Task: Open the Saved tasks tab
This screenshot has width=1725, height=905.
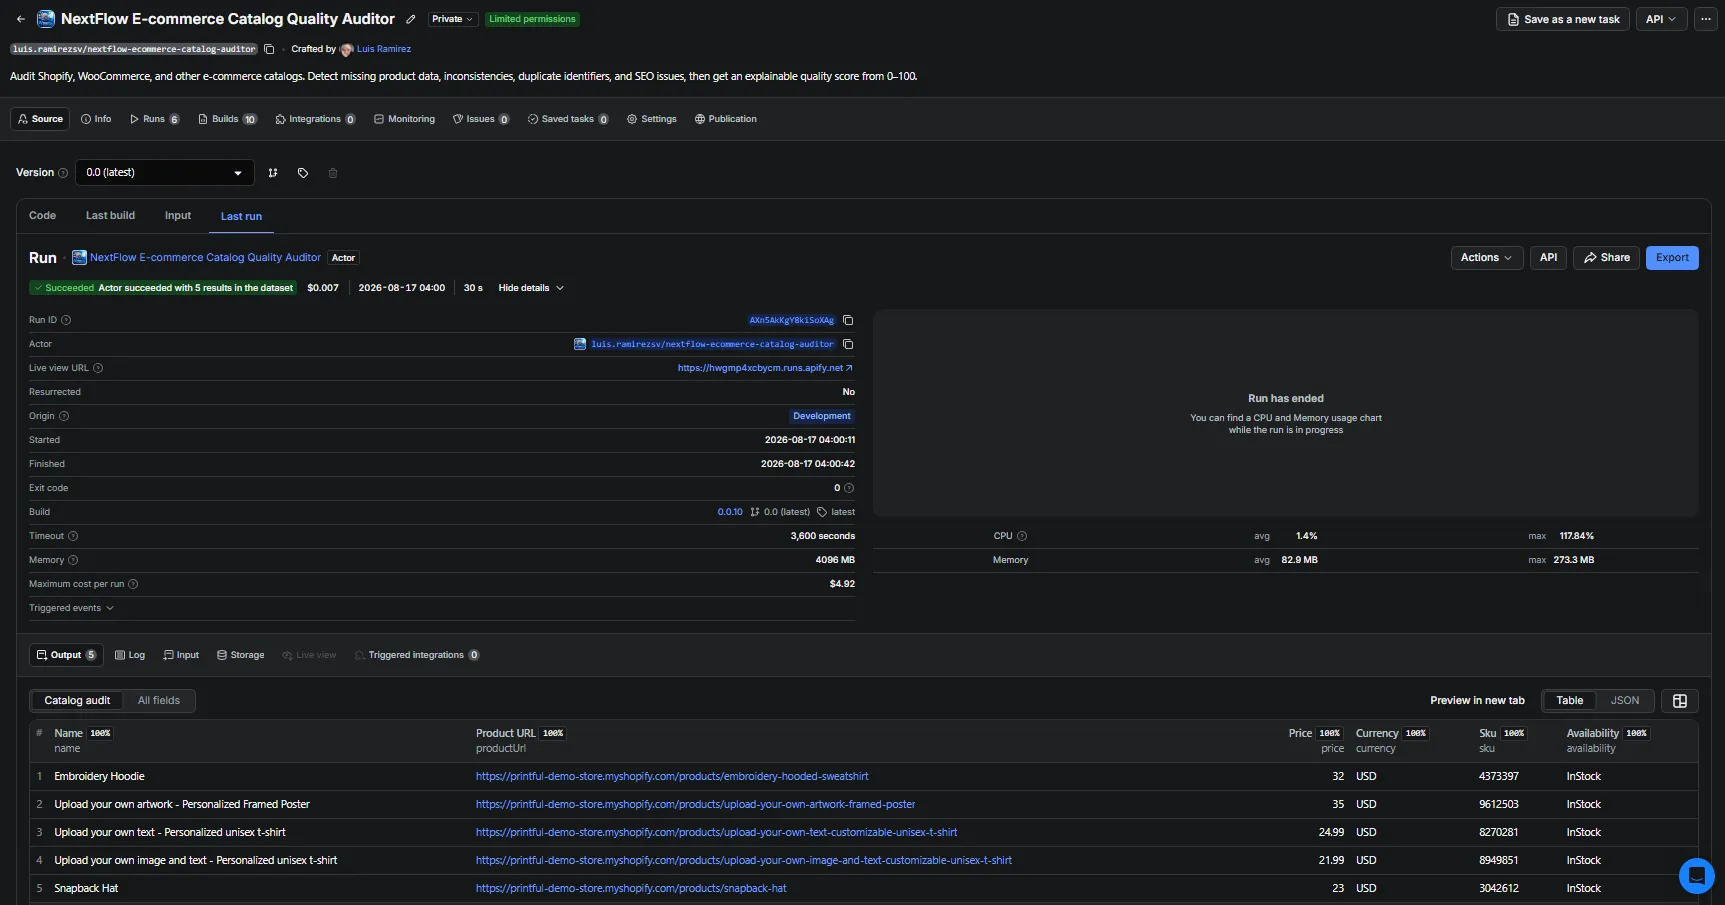Action: point(568,119)
